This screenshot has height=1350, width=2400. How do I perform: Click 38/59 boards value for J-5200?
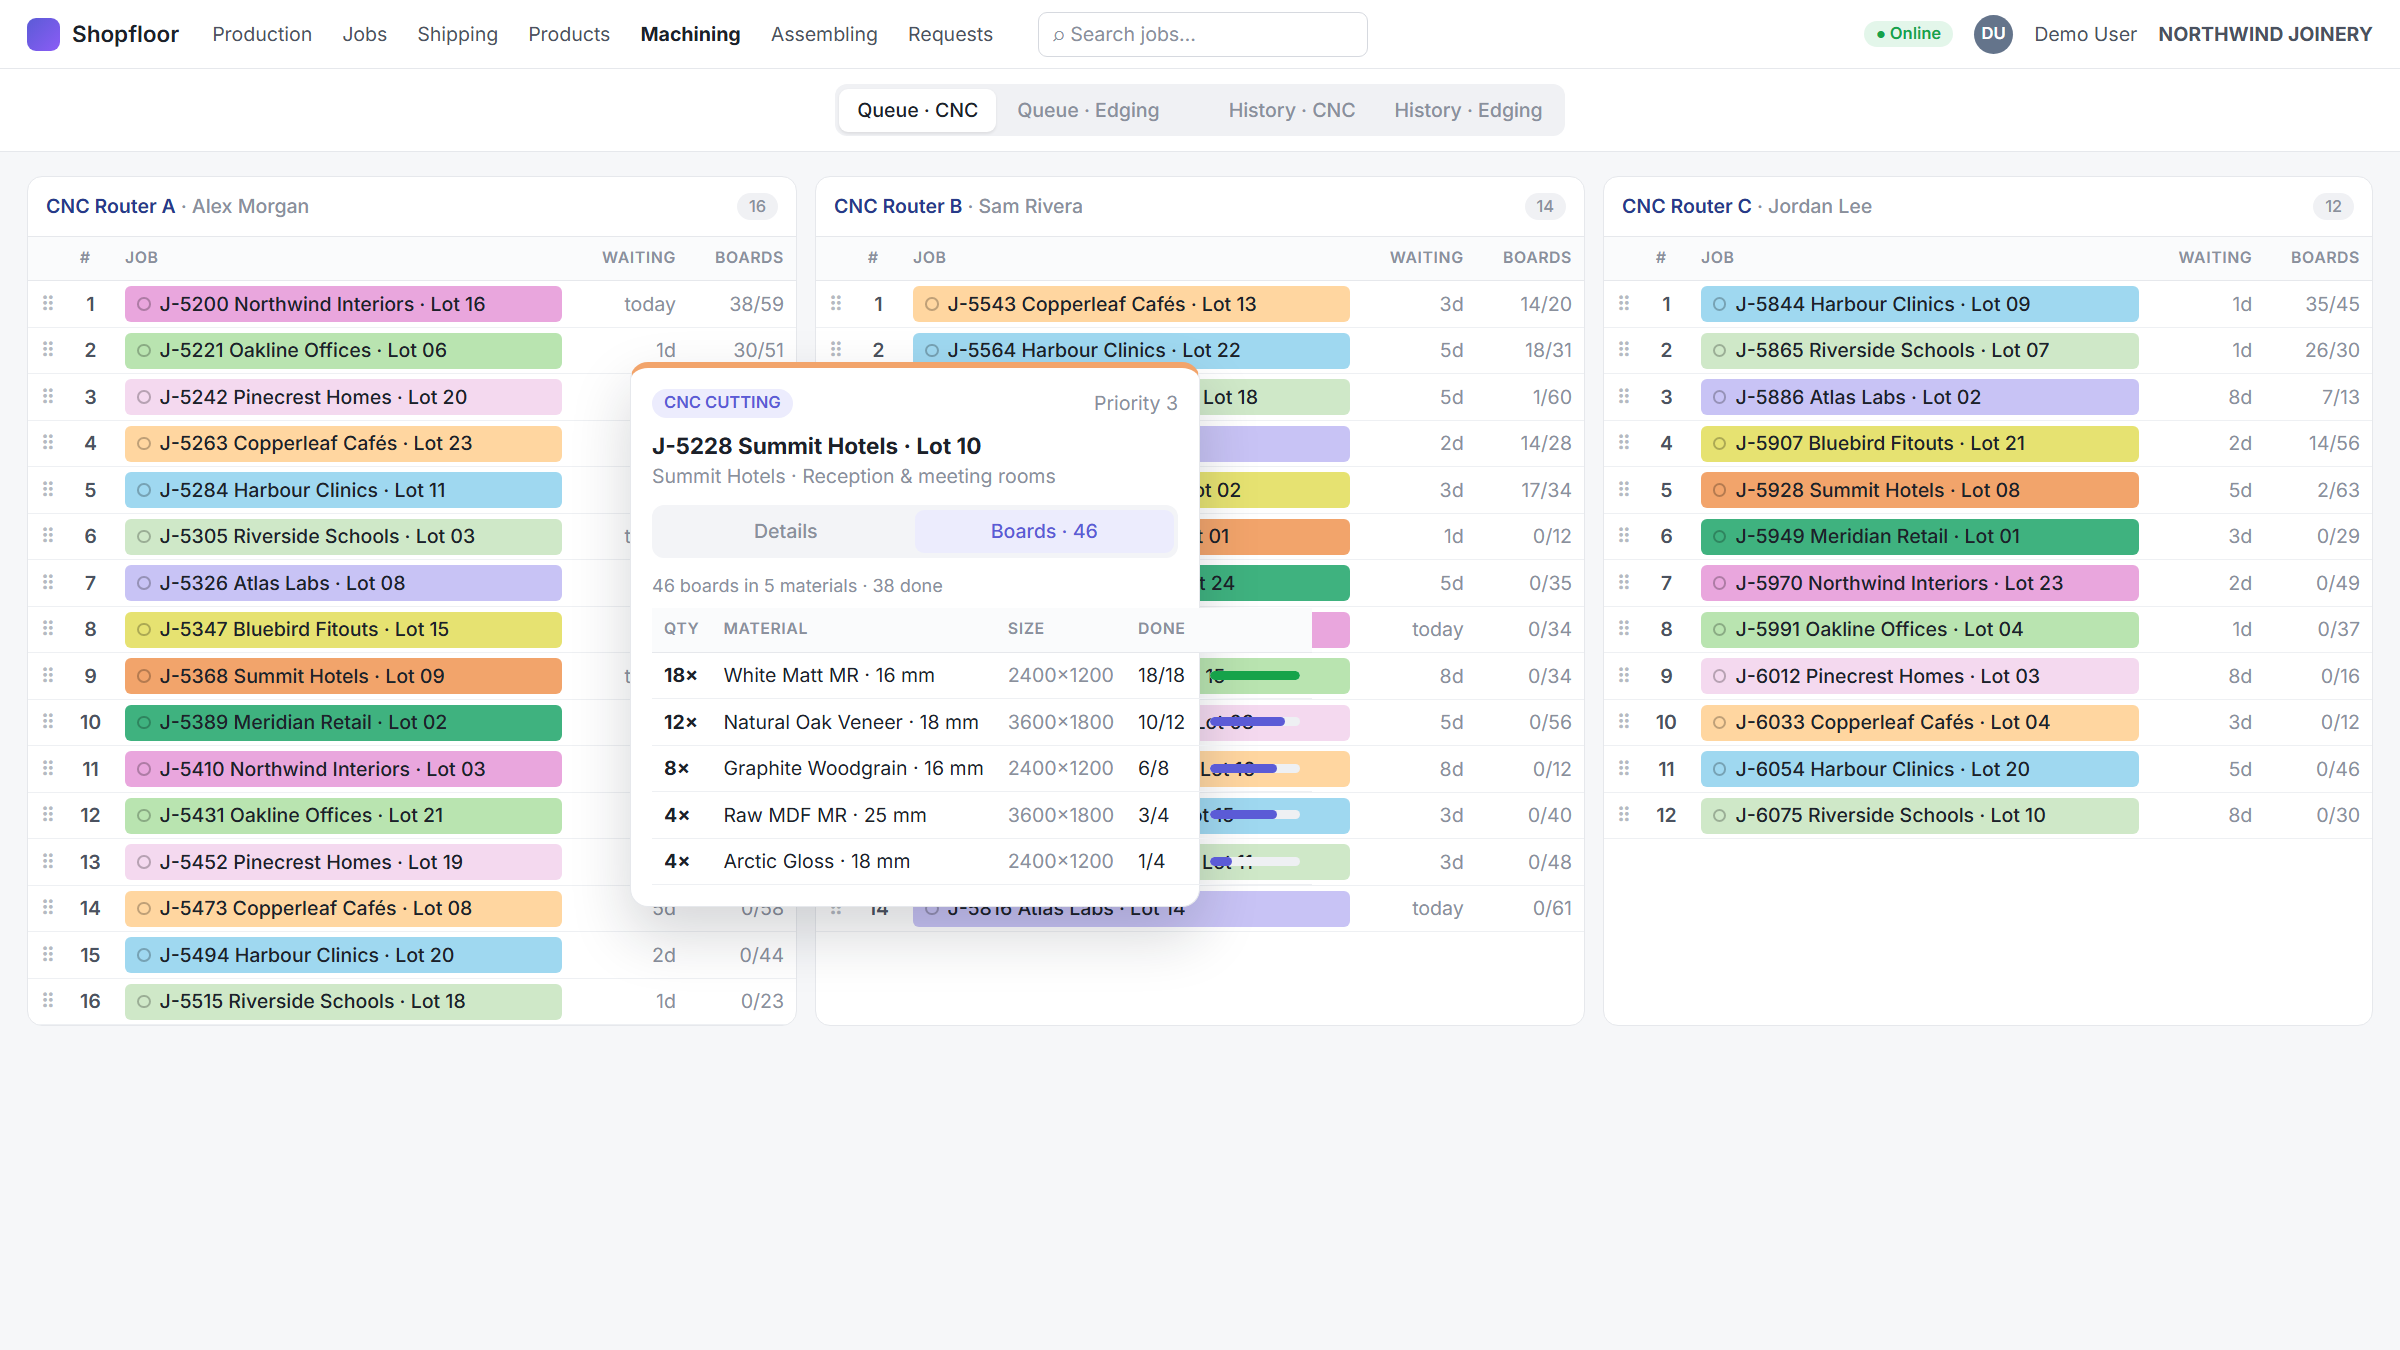click(x=756, y=304)
